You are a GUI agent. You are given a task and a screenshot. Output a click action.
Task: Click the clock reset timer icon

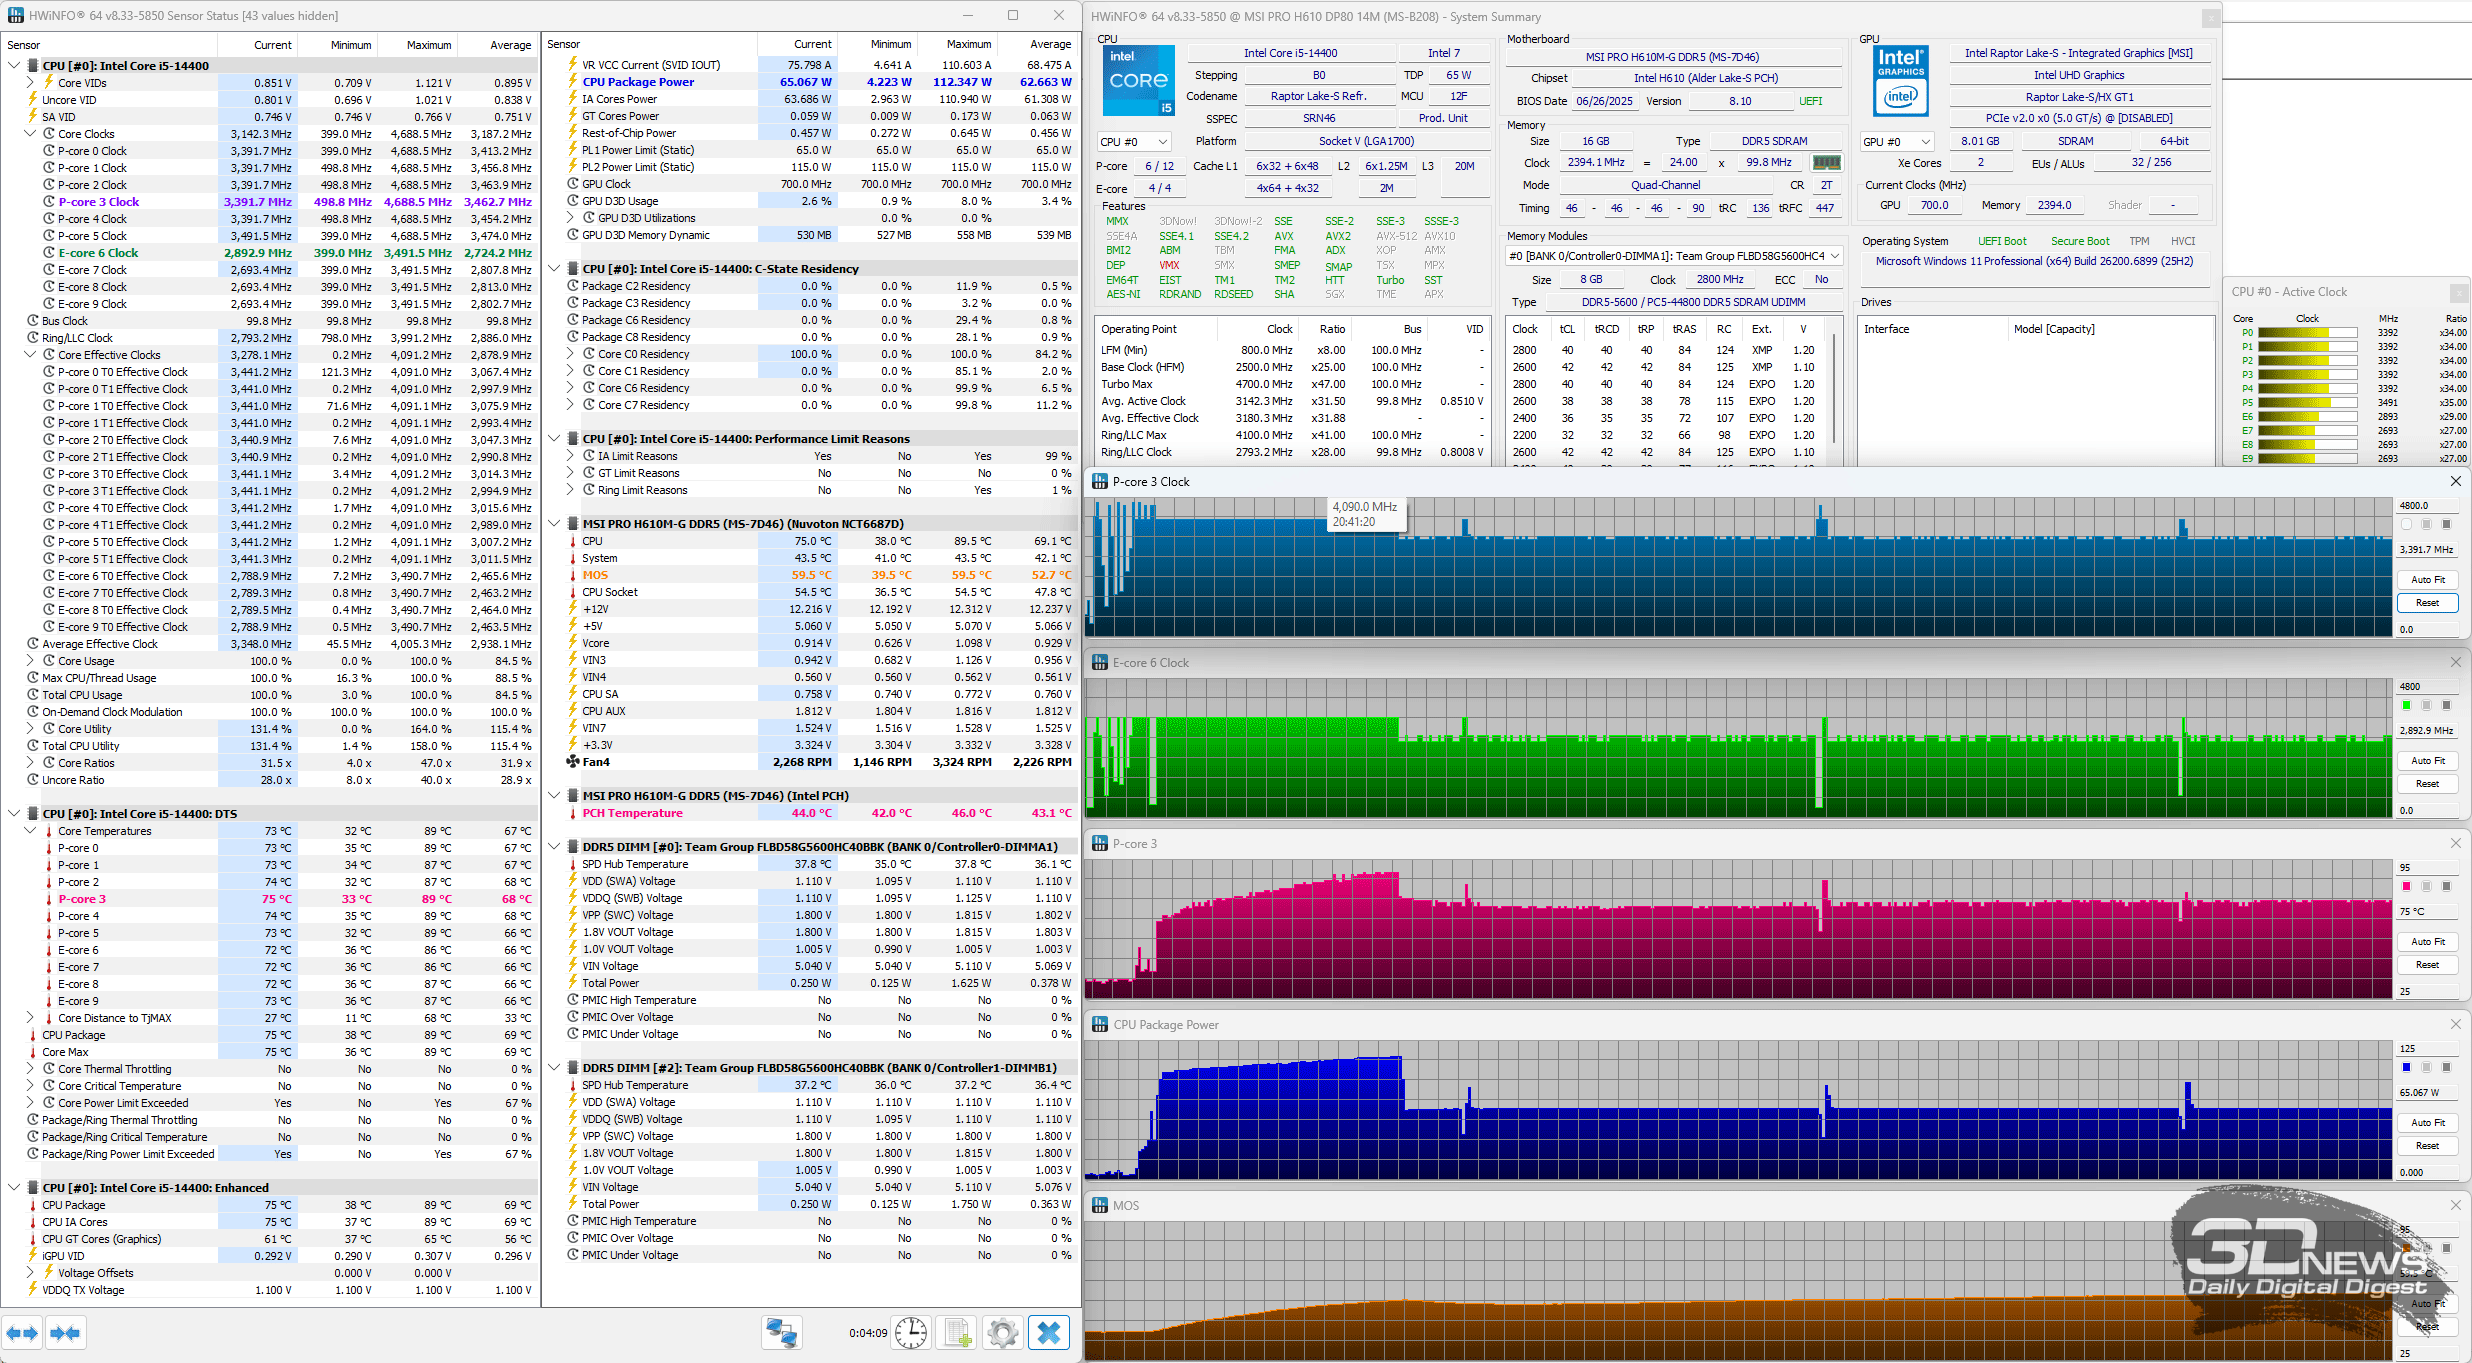click(910, 1333)
